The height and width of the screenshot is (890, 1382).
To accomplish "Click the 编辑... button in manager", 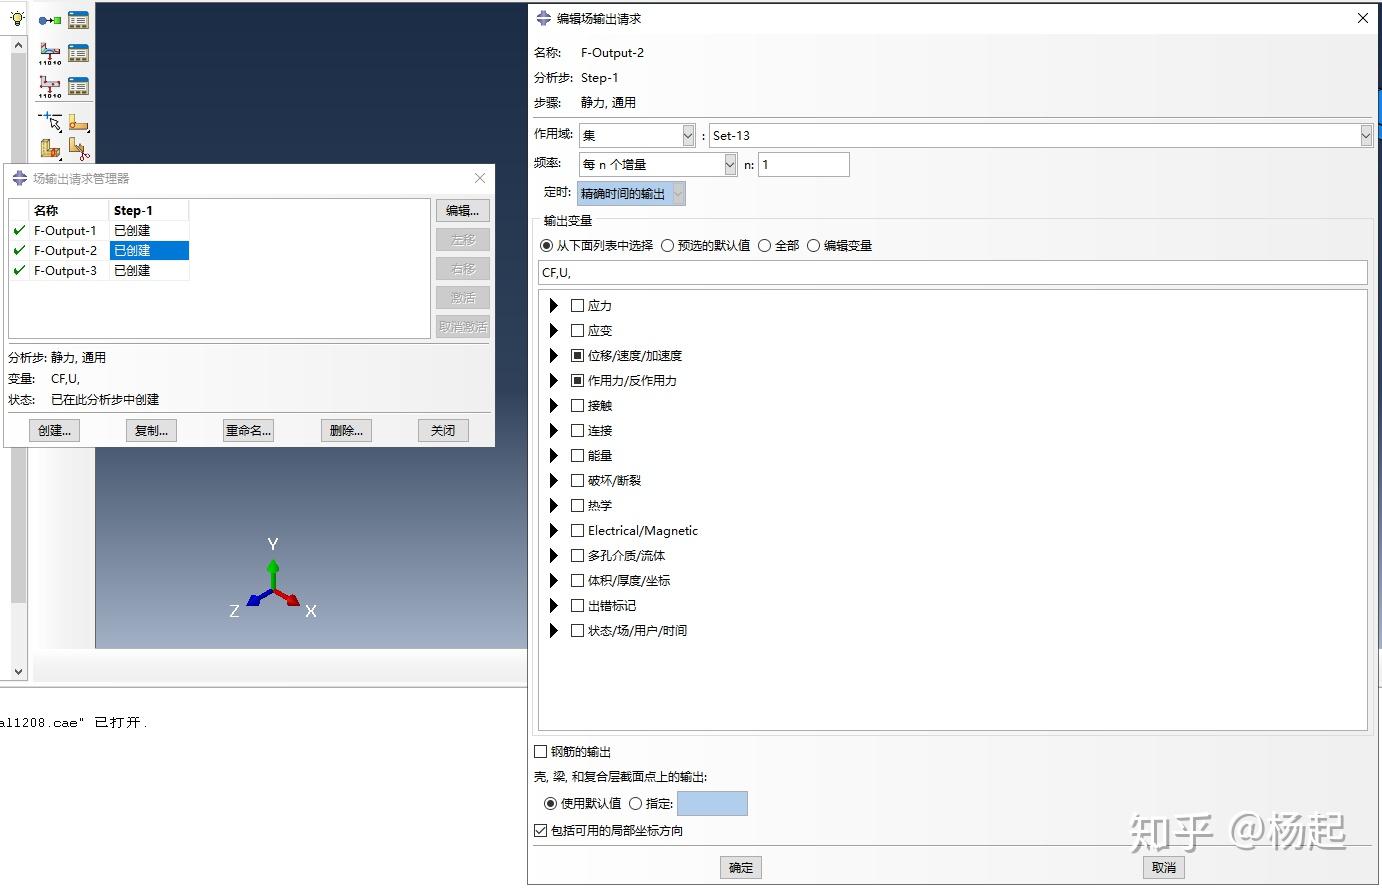I will [x=462, y=211].
